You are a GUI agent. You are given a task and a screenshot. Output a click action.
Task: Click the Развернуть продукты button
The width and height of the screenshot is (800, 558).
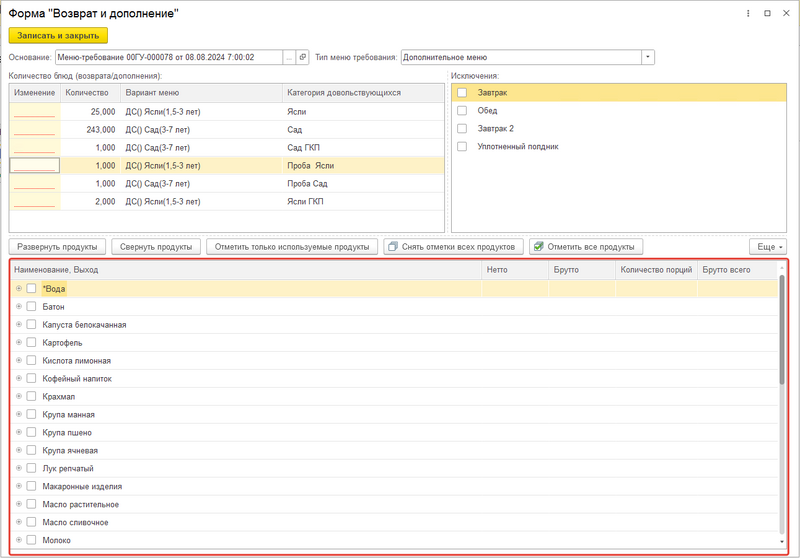pos(56,246)
